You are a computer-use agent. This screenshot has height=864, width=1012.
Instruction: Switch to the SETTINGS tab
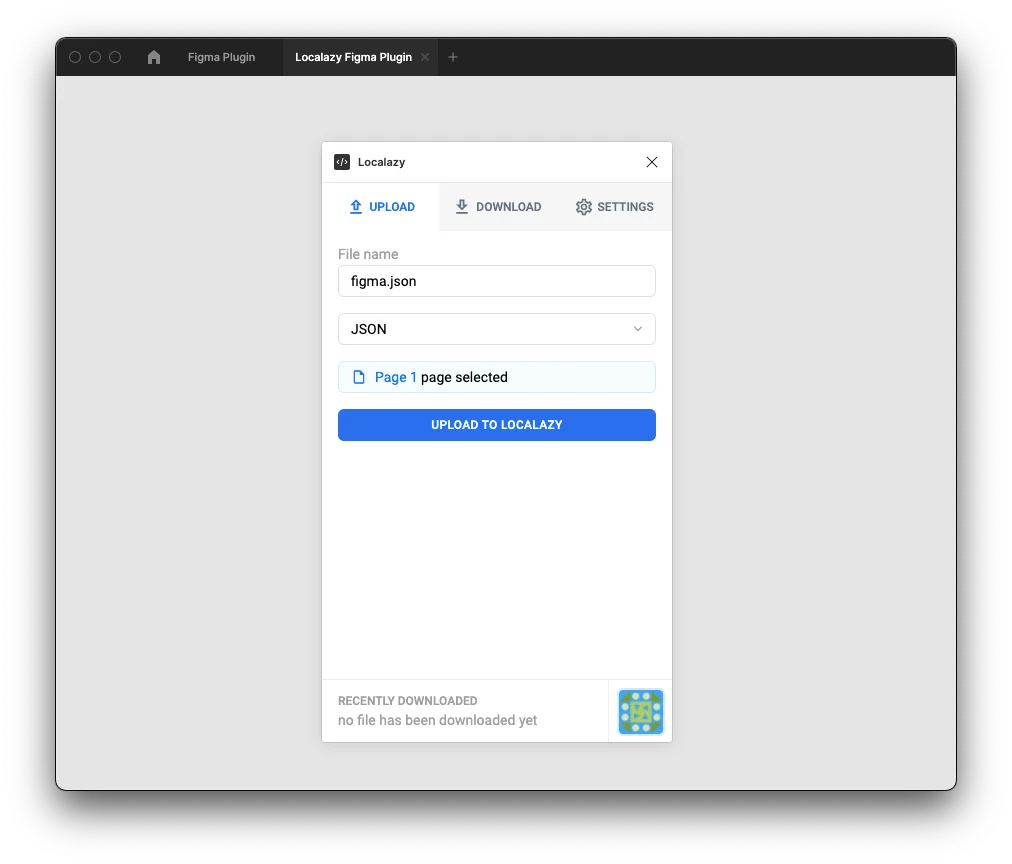pos(614,206)
